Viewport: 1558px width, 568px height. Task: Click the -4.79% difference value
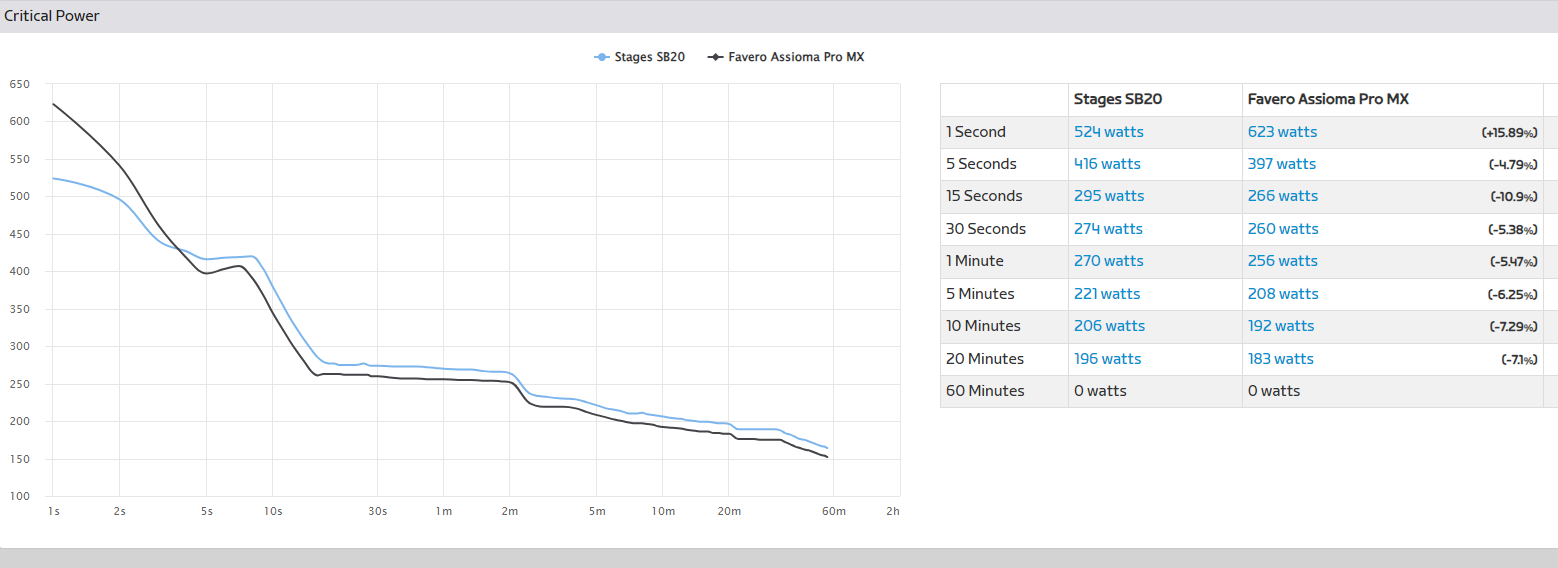[x=1513, y=165]
